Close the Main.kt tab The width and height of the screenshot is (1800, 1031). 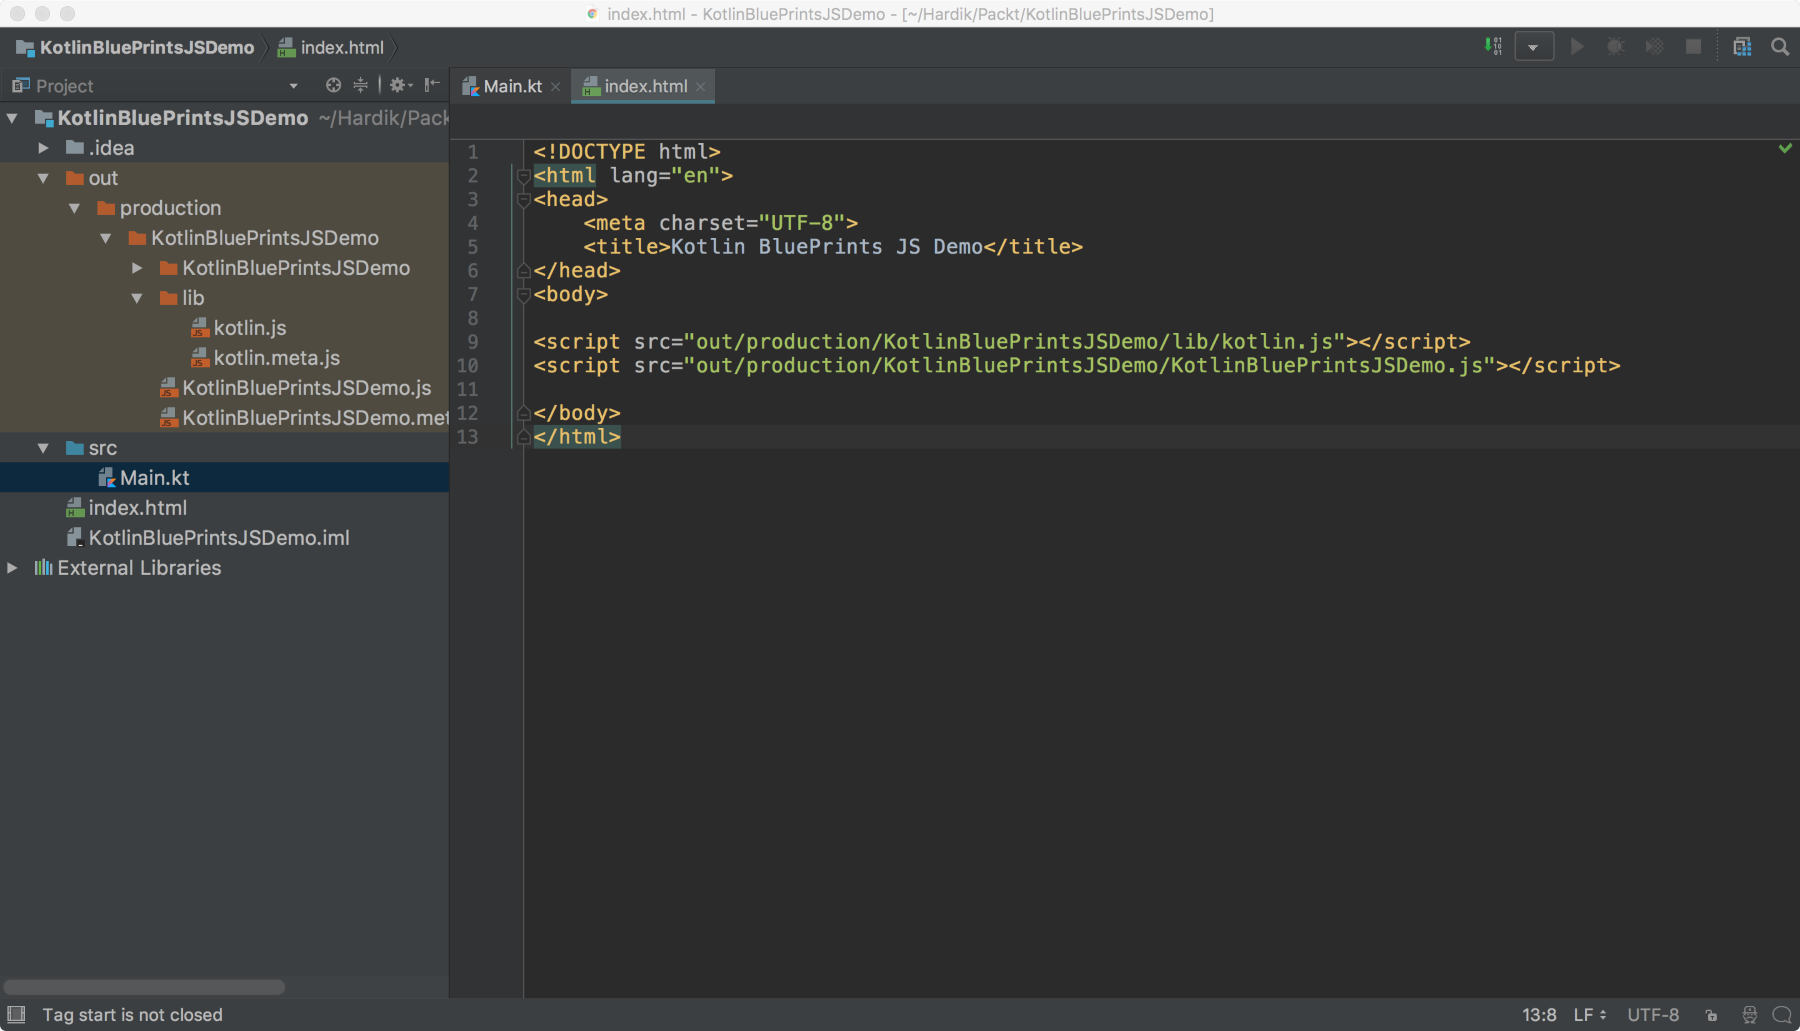[556, 87]
